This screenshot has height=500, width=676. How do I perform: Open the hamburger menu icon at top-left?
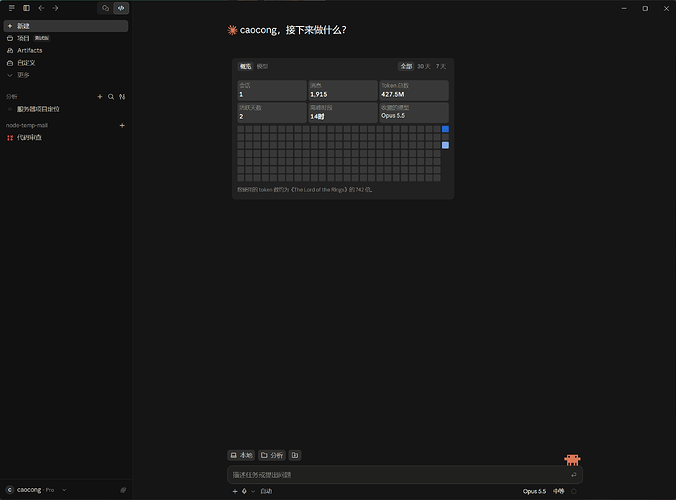(x=12, y=8)
